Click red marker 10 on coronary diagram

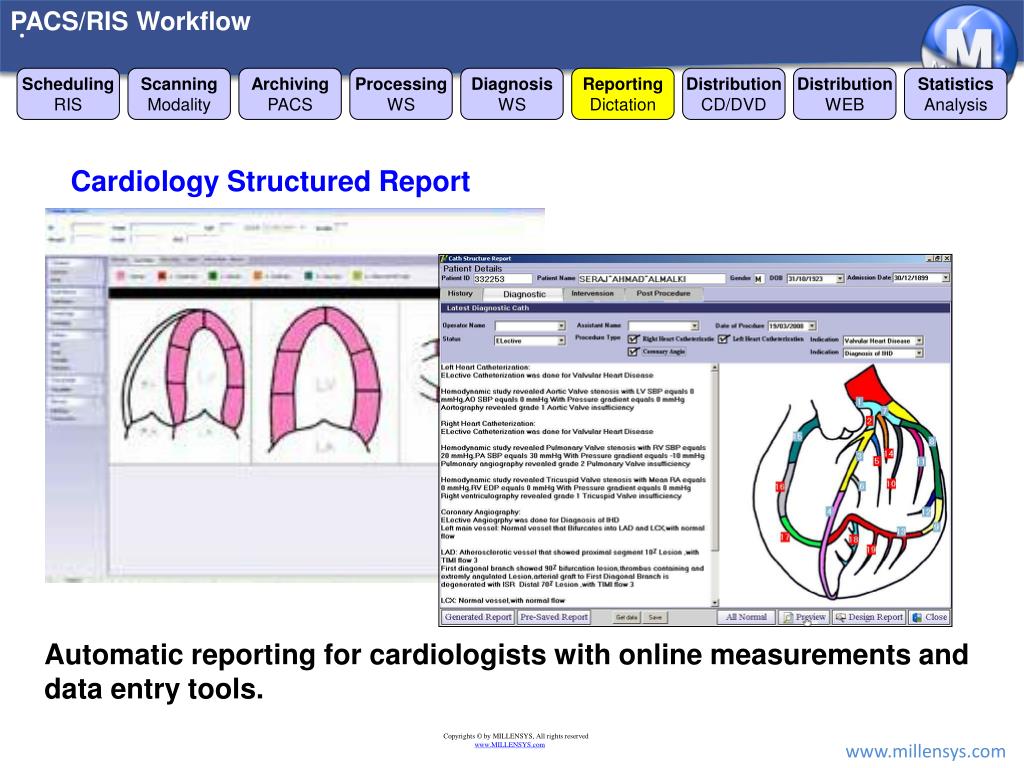891,484
